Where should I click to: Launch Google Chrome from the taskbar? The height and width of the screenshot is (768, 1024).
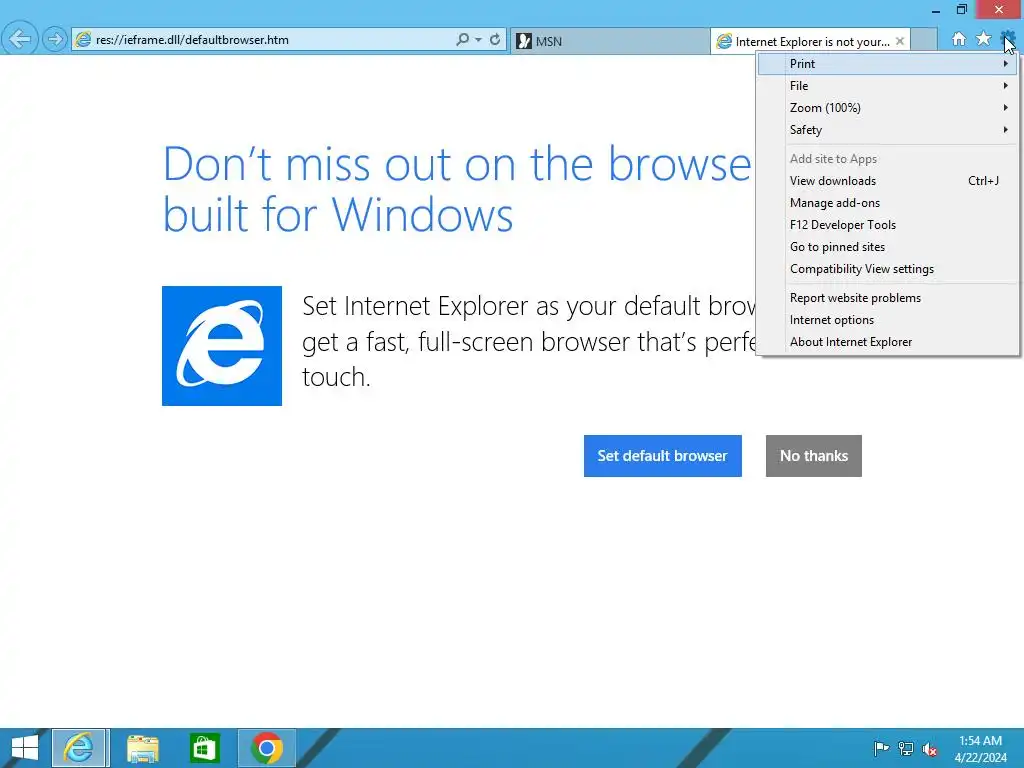click(x=266, y=748)
